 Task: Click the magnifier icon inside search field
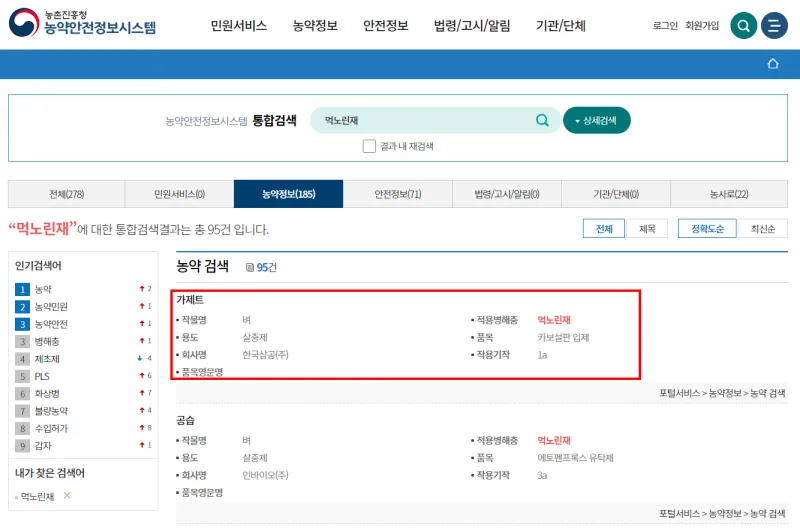tap(542, 120)
